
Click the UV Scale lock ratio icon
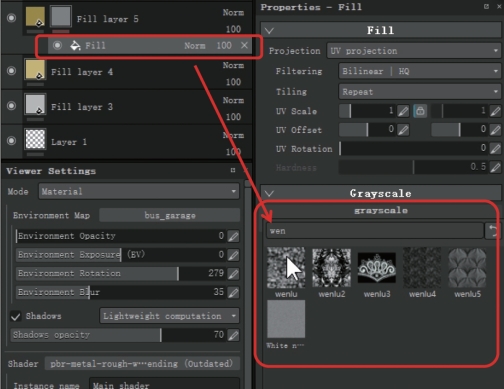(x=420, y=111)
